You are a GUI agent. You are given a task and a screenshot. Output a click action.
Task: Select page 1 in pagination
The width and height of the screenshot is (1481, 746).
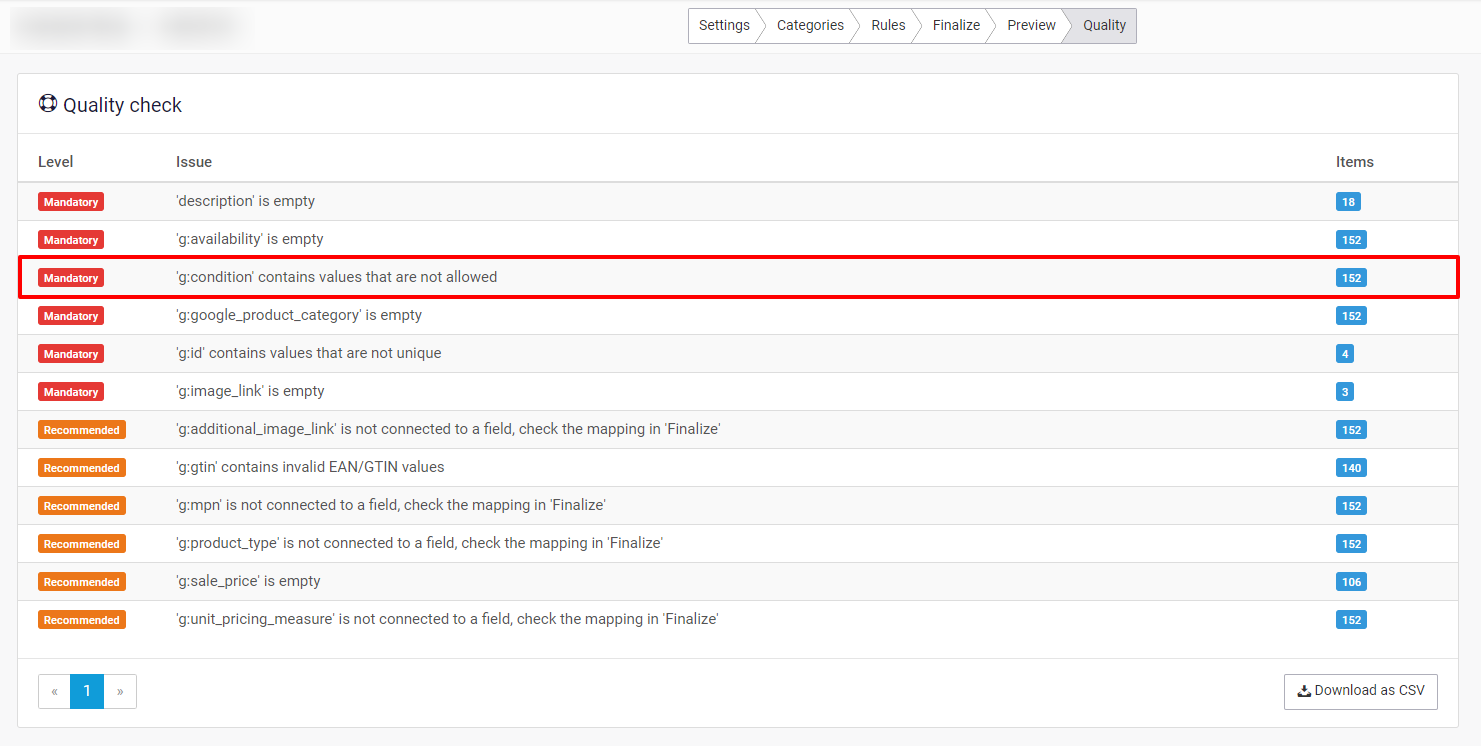87,691
